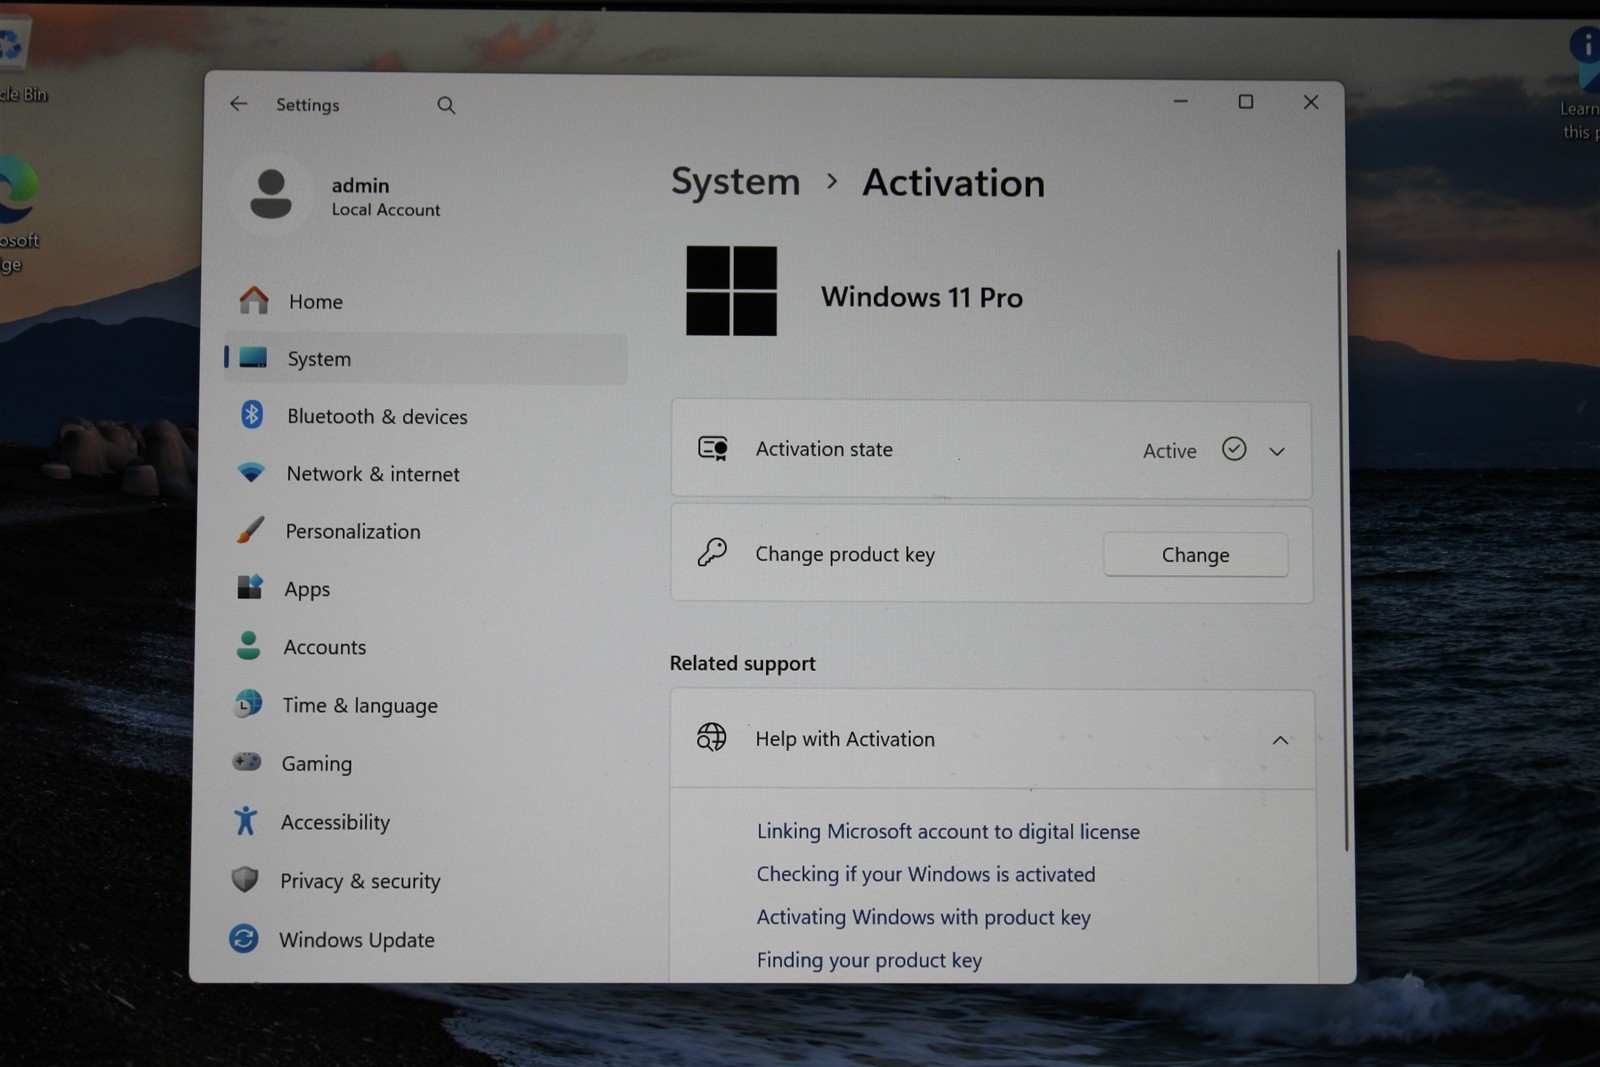Click the Home house icon
Image resolution: width=1600 pixels, height=1067 pixels.
254,300
